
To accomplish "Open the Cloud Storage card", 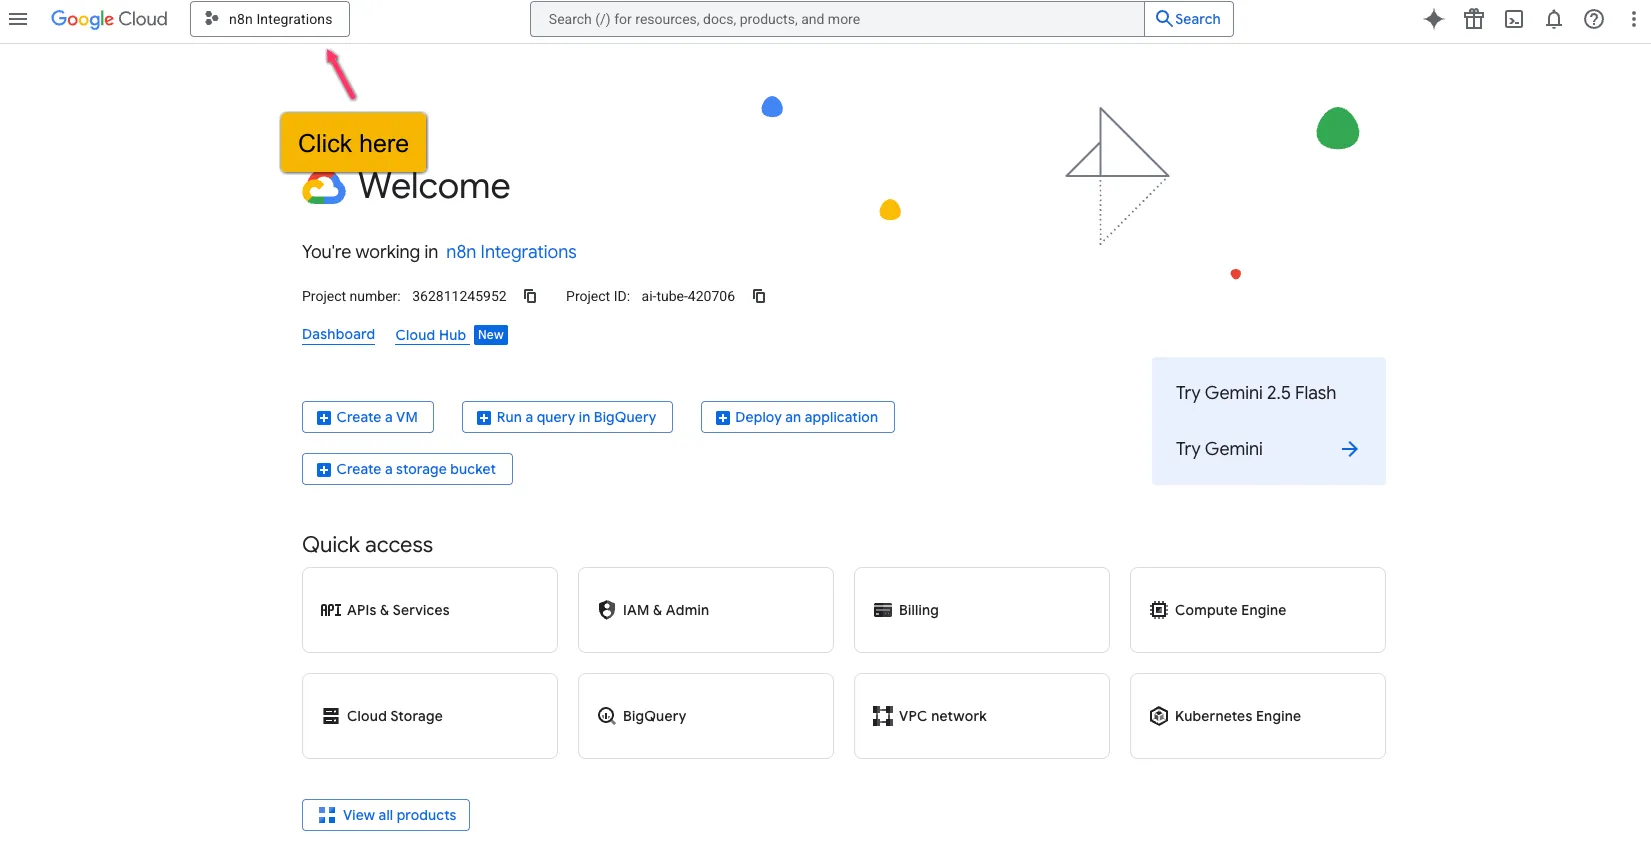I will point(430,716).
